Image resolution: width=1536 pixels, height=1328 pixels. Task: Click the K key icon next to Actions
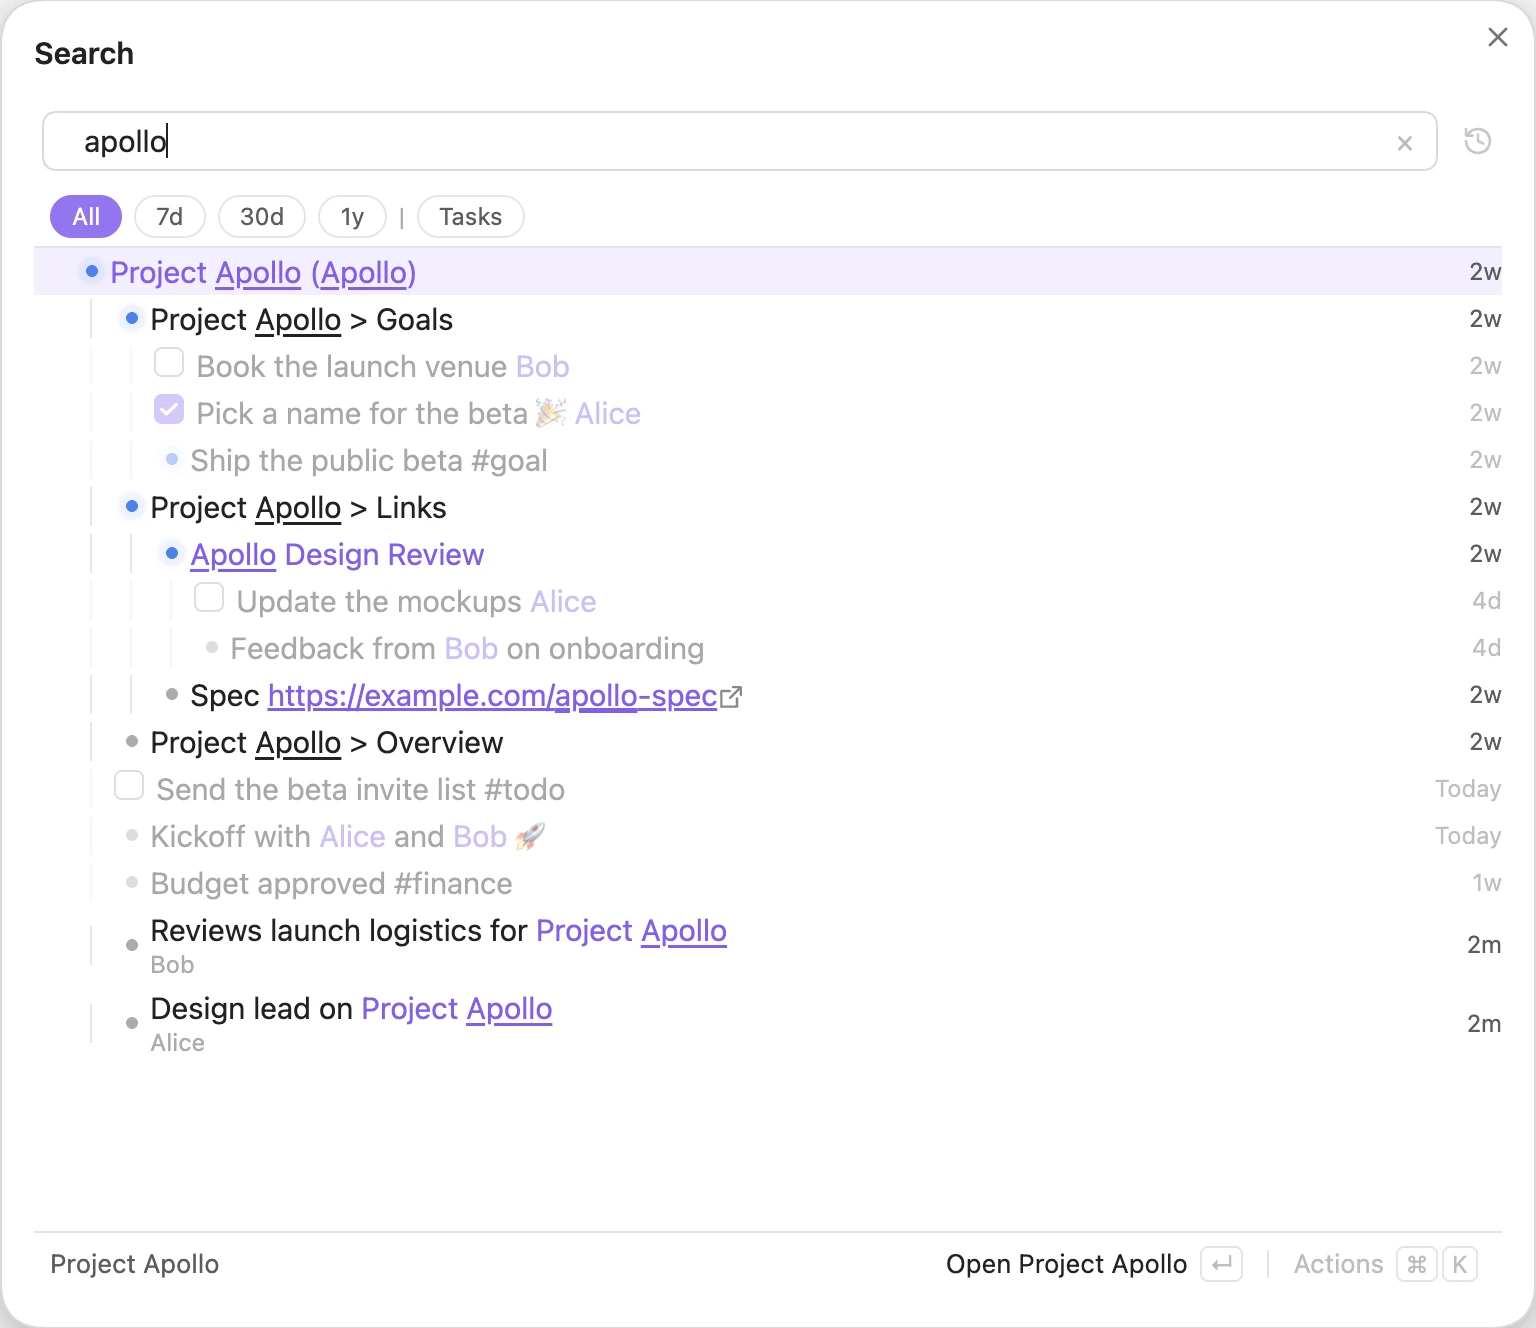coord(1460,1264)
